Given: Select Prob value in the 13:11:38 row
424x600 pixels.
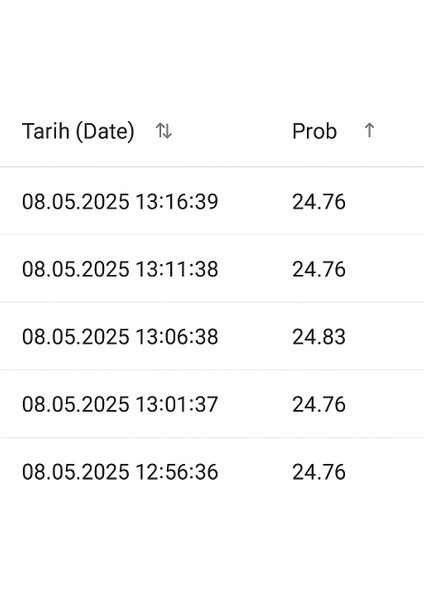Looking at the screenshot, I should point(319,269).
